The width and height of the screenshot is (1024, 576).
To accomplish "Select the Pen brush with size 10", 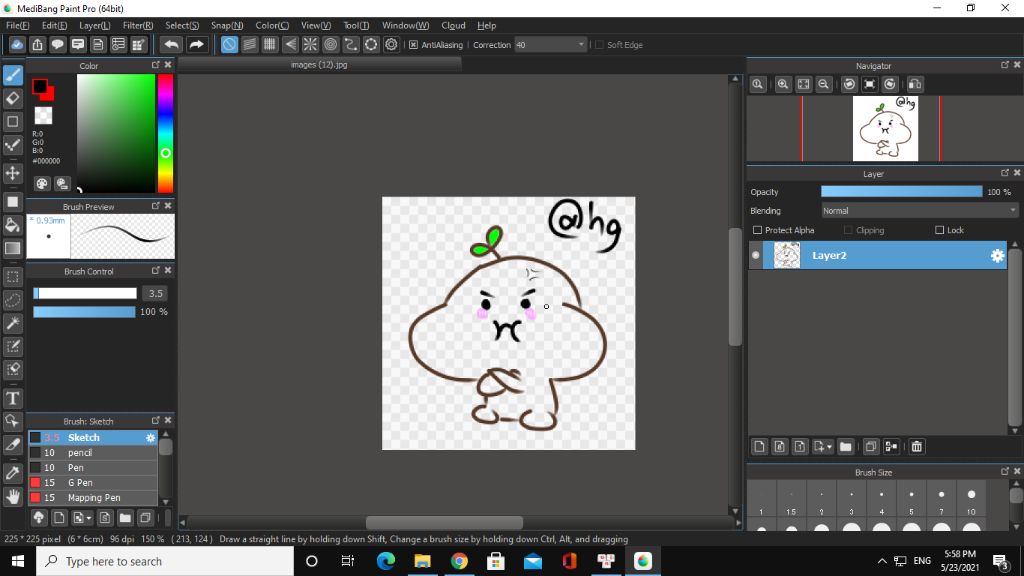I will point(93,468).
